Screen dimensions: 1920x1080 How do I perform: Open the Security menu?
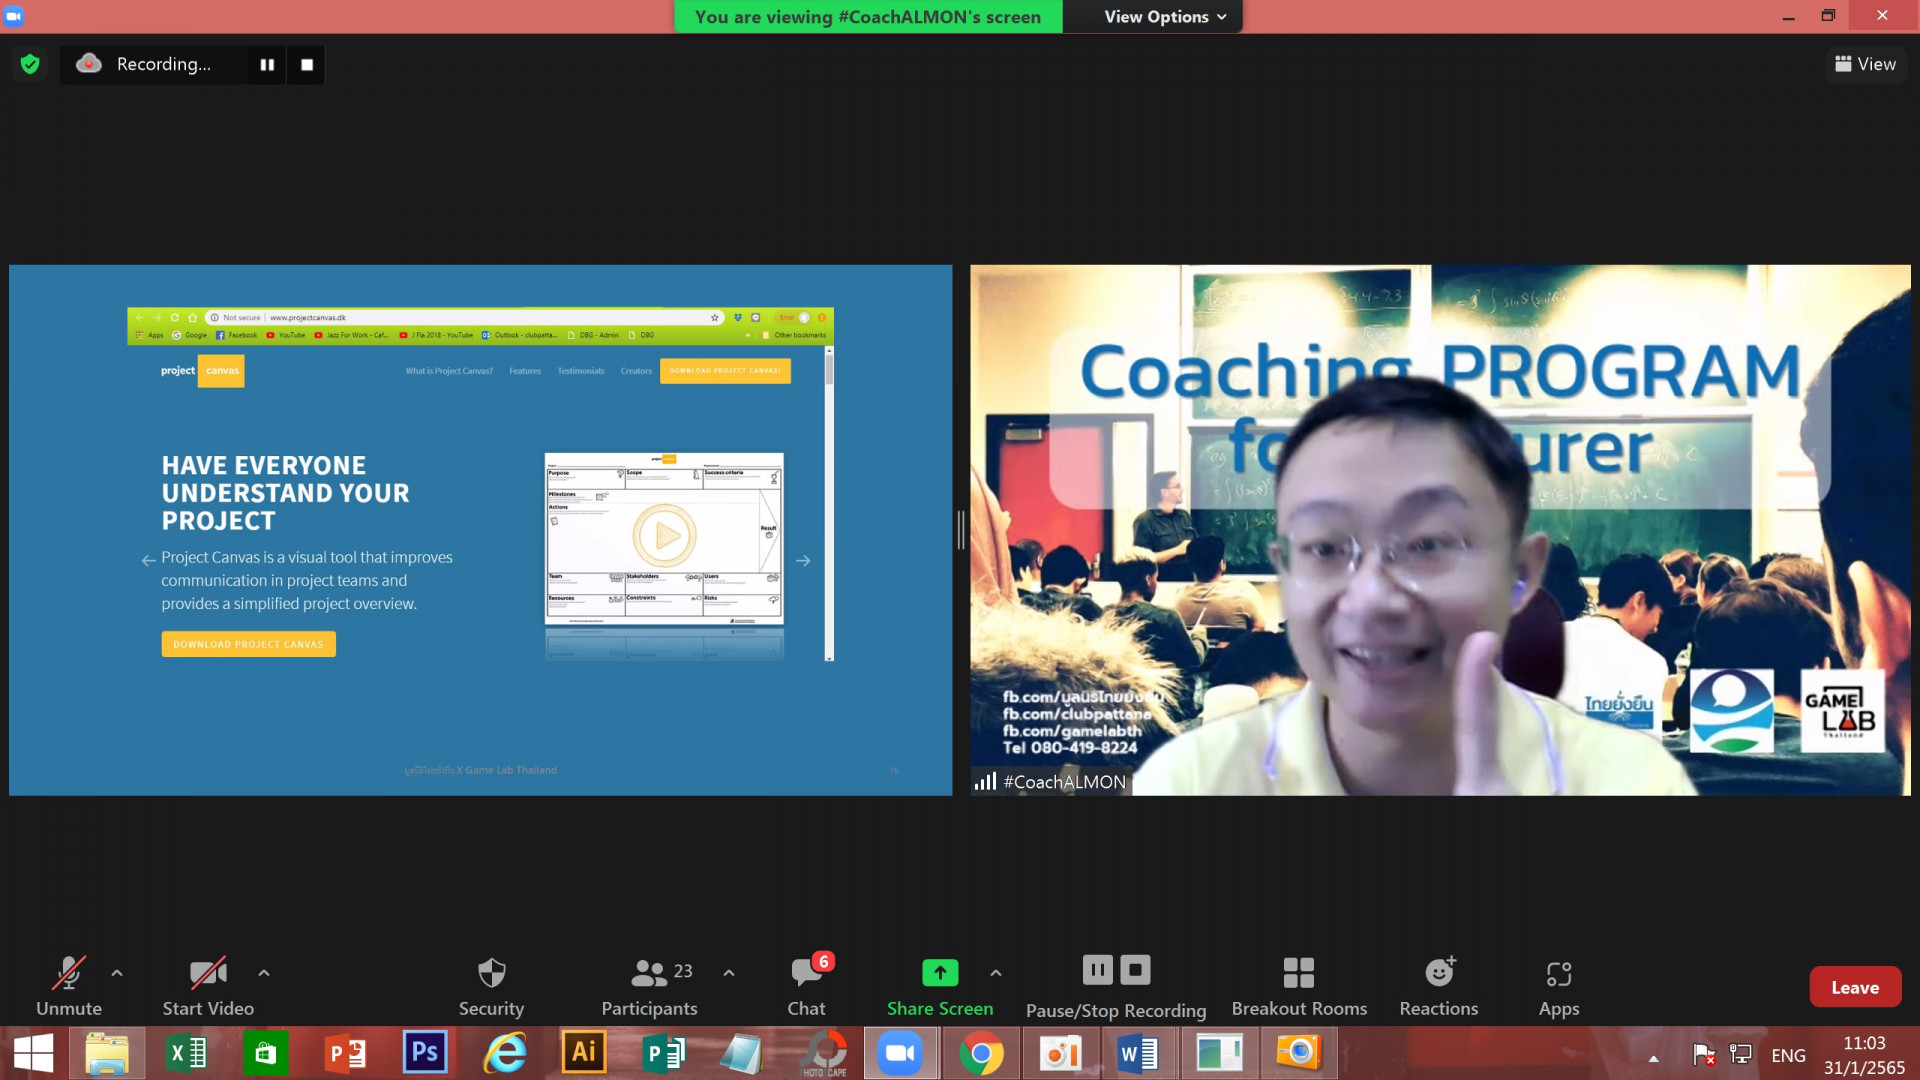[x=491, y=987]
